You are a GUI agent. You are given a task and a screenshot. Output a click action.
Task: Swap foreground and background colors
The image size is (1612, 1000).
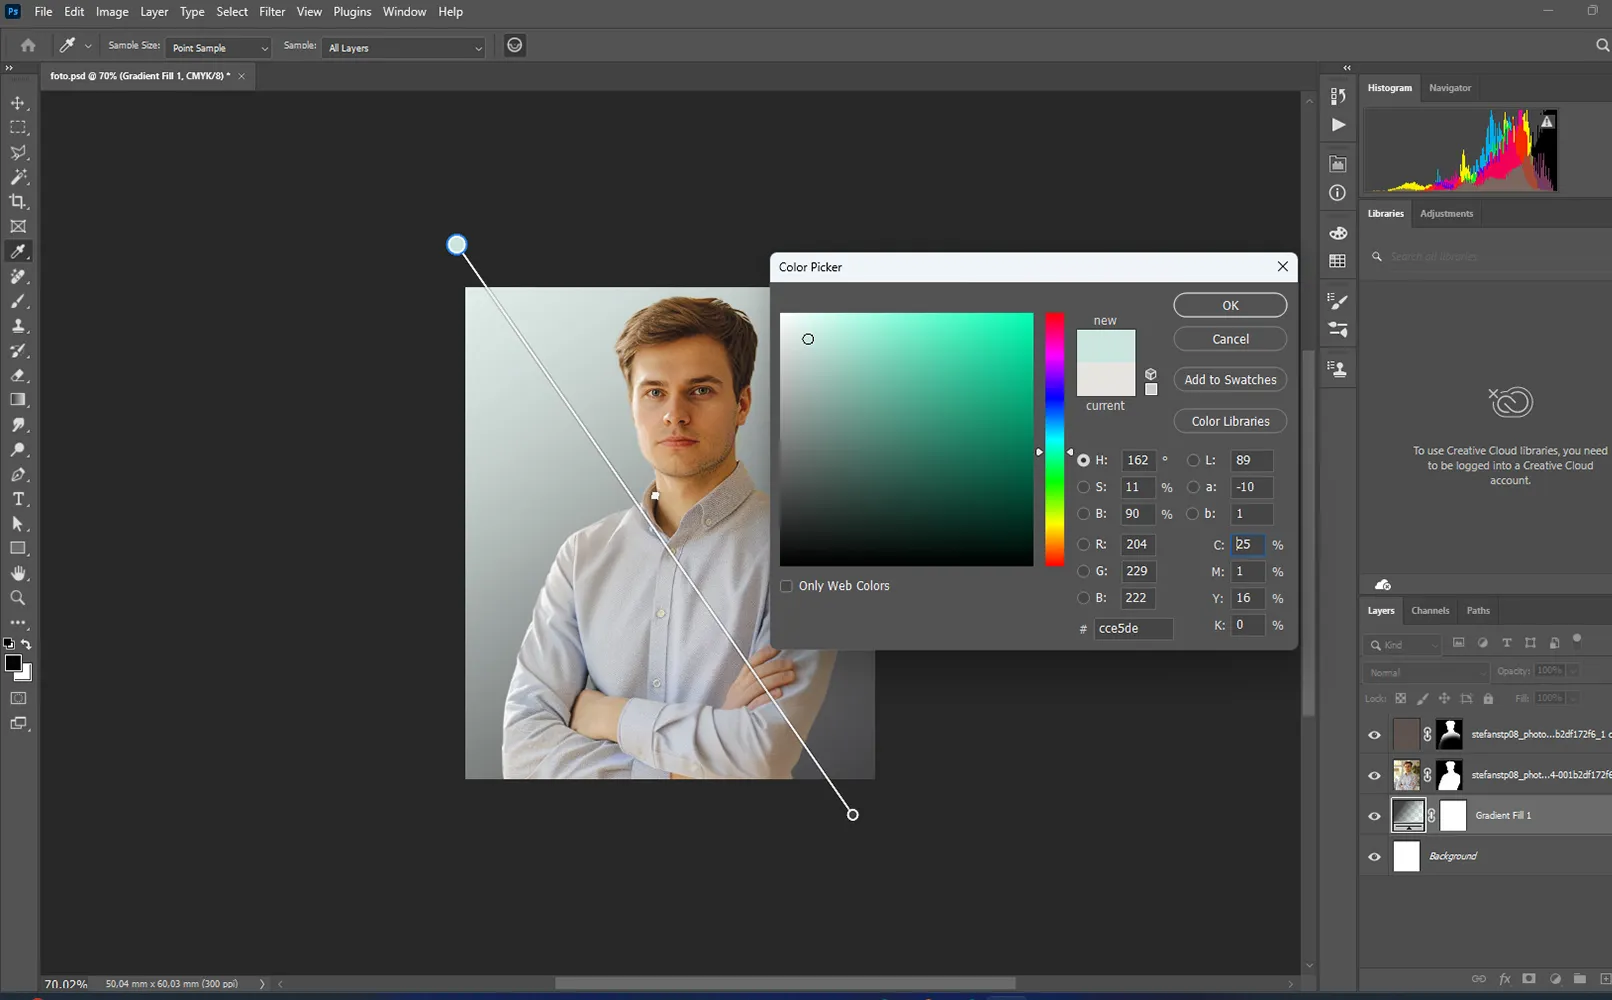coord(27,645)
